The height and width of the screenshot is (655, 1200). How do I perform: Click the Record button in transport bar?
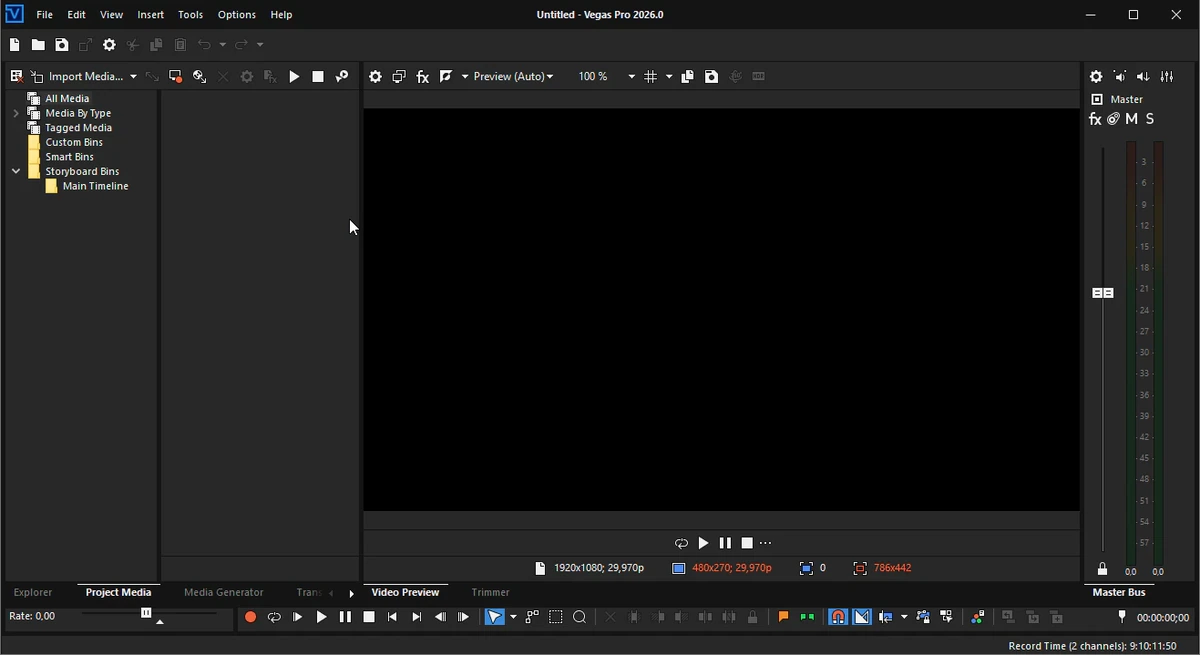click(250, 618)
